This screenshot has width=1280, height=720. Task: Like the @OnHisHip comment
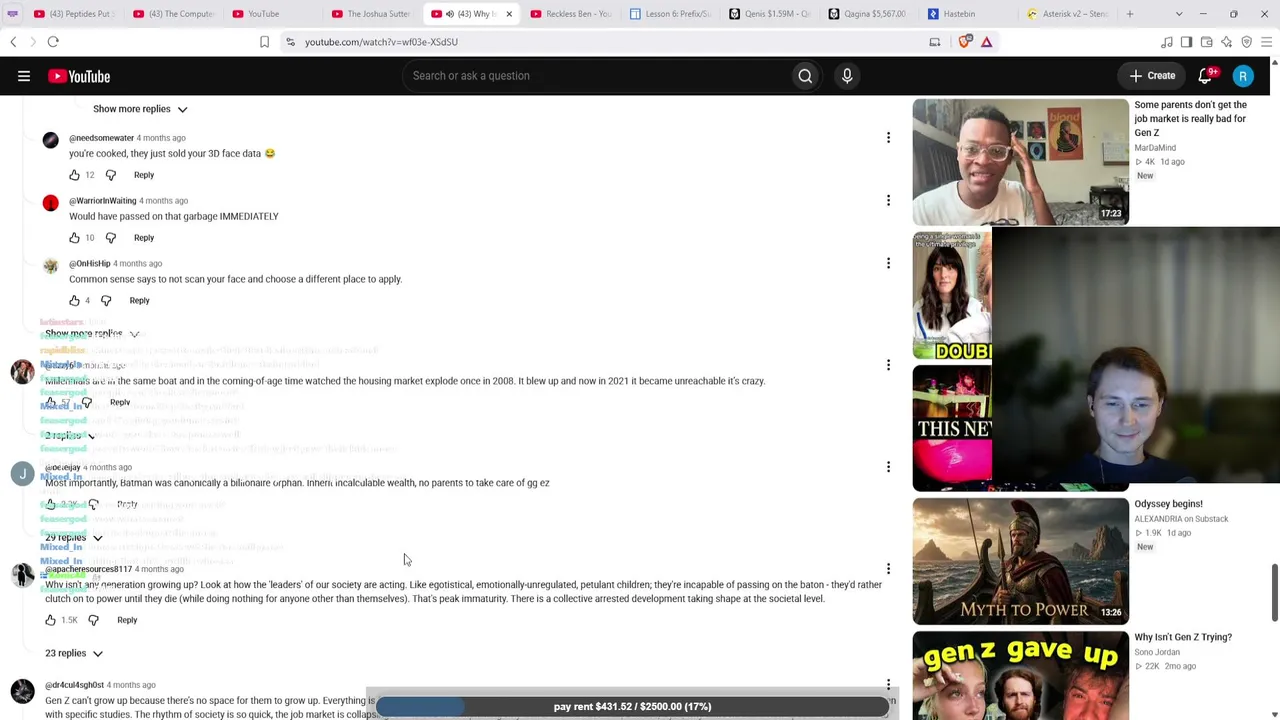pyautogui.click(x=74, y=300)
